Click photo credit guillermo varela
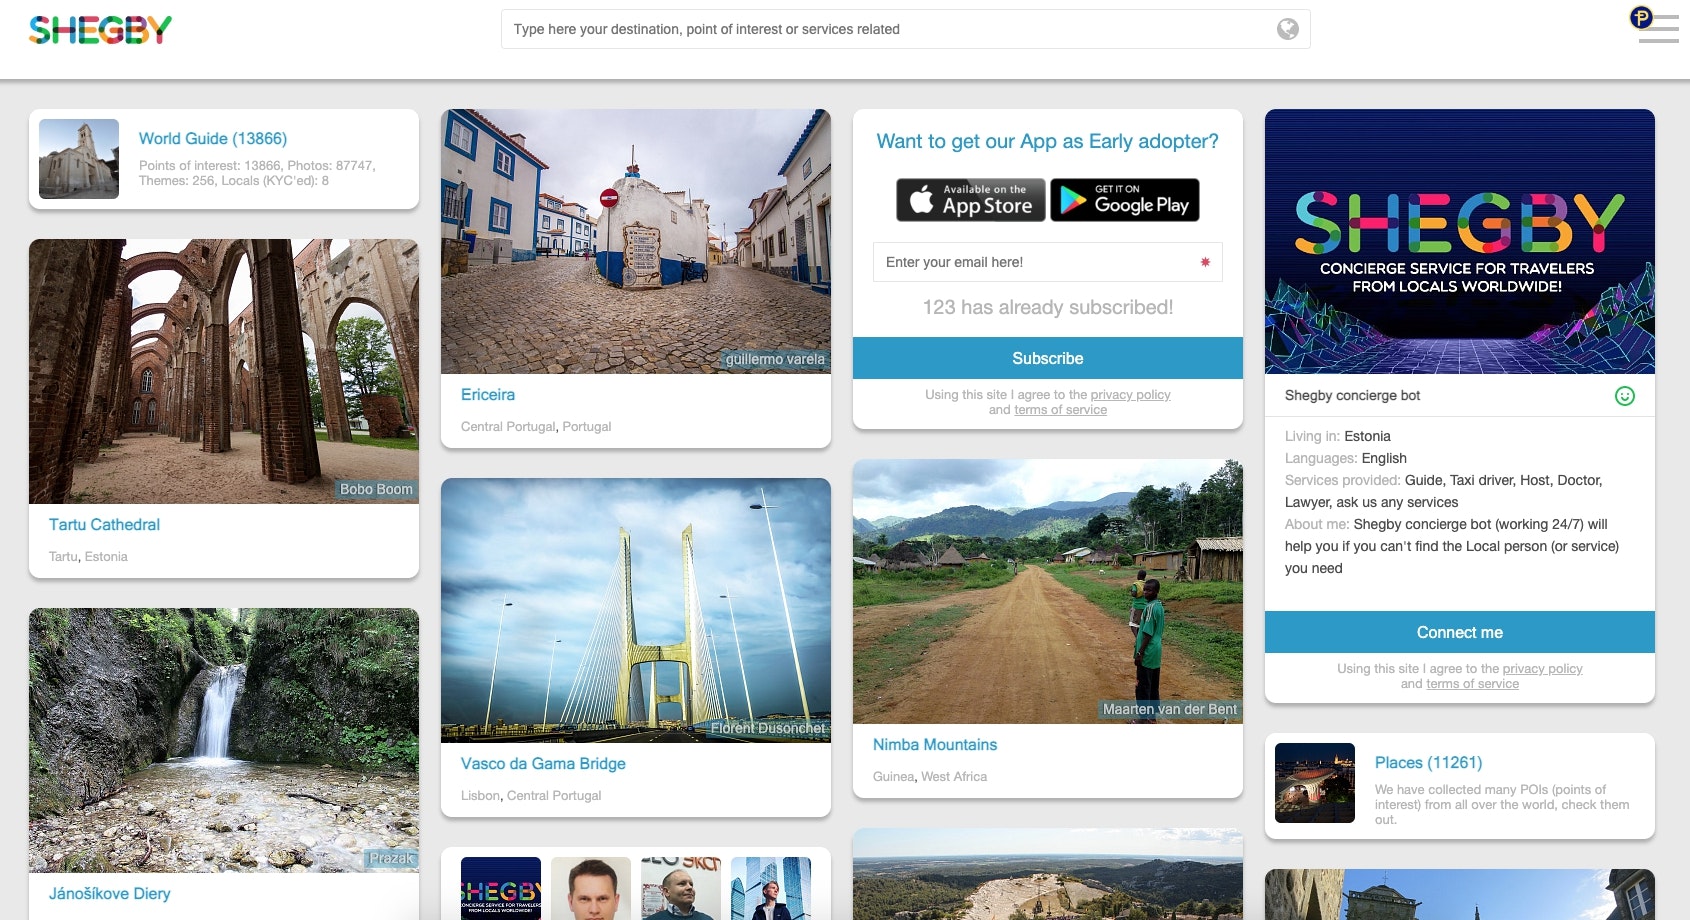 click(x=775, y=360)
